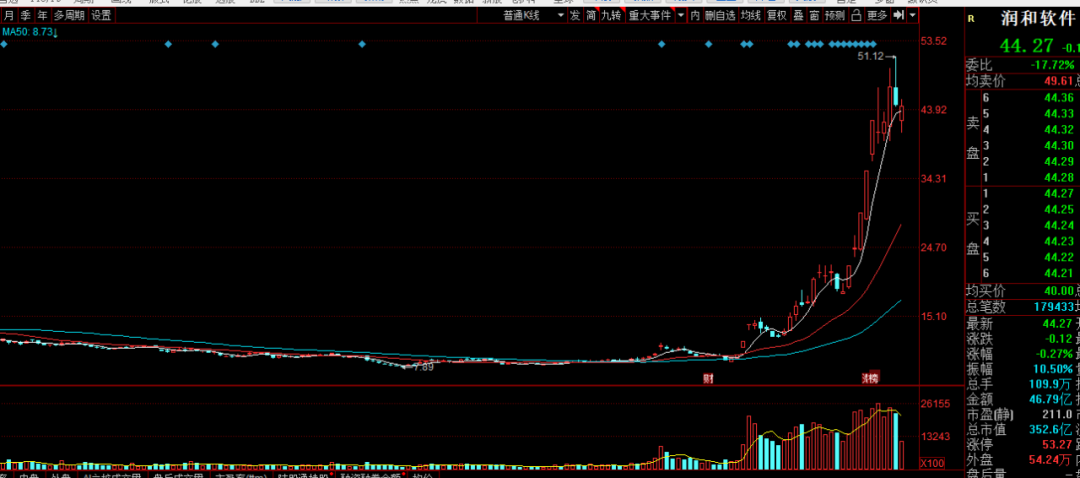Open the 多周期 multi-period view
The width and height of the screenshot is (1080, 478).
(x=70, y=15)
